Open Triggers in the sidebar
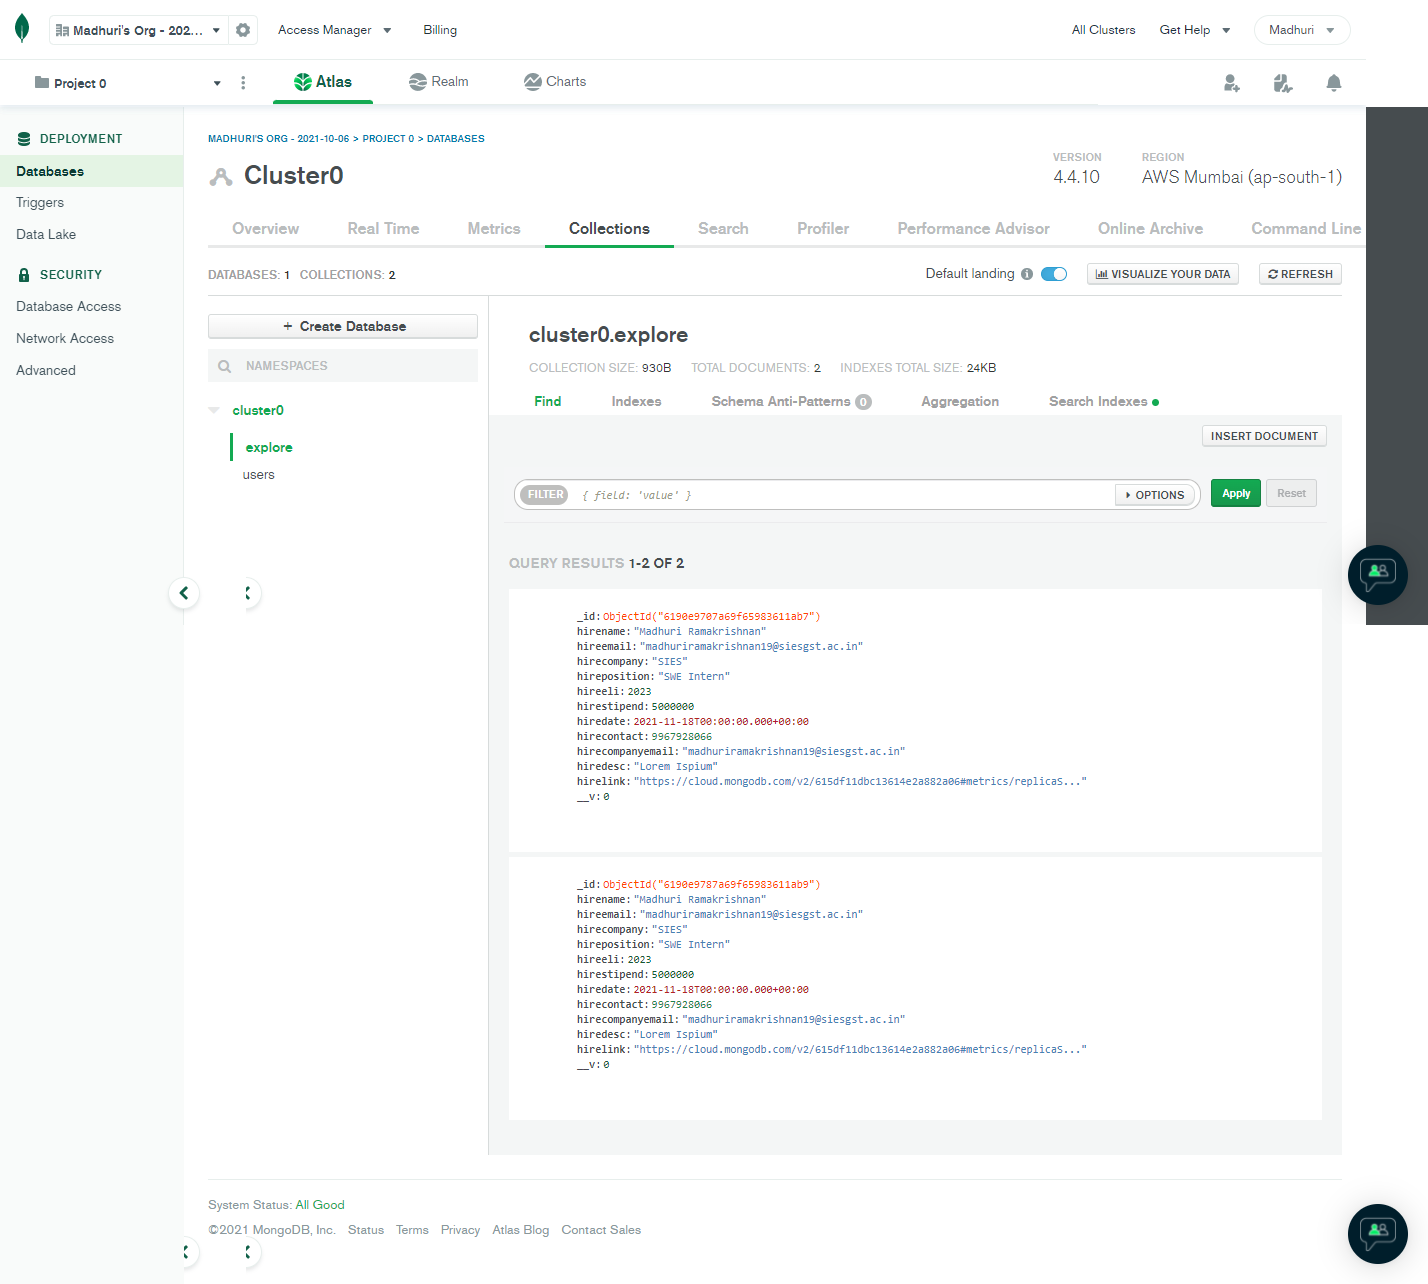 pos(40,203)
